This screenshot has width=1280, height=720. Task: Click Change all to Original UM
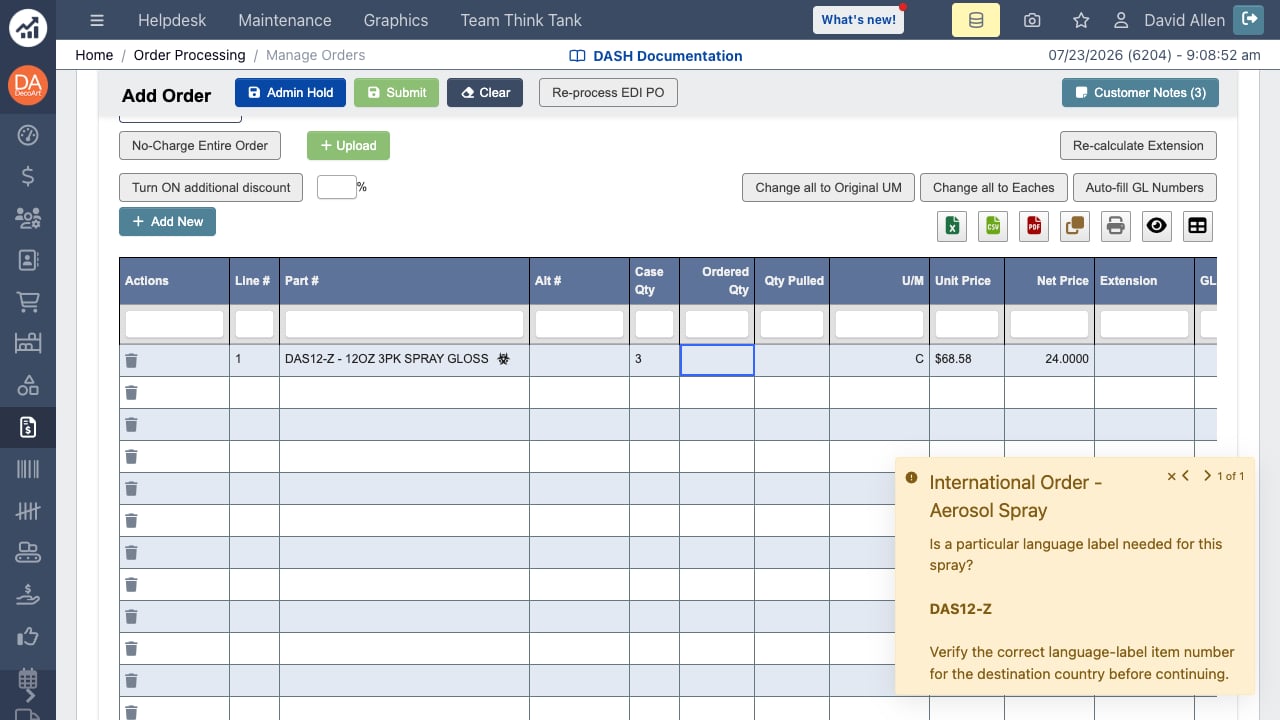coord(828,187)
